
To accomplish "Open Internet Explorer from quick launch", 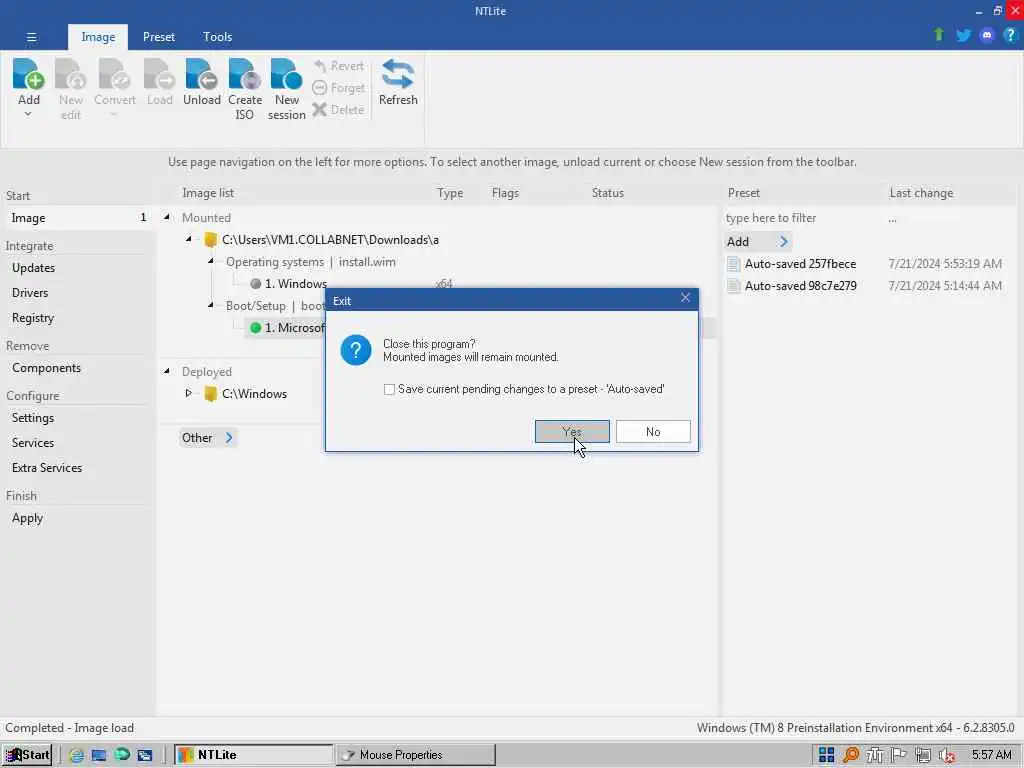I will [76, 756].
